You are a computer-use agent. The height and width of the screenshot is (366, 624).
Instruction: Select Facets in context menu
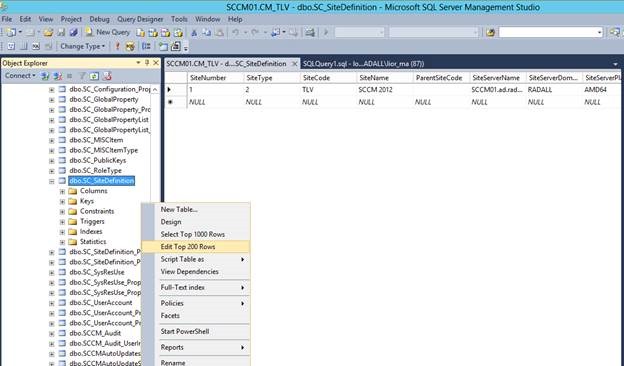point(196,315)
